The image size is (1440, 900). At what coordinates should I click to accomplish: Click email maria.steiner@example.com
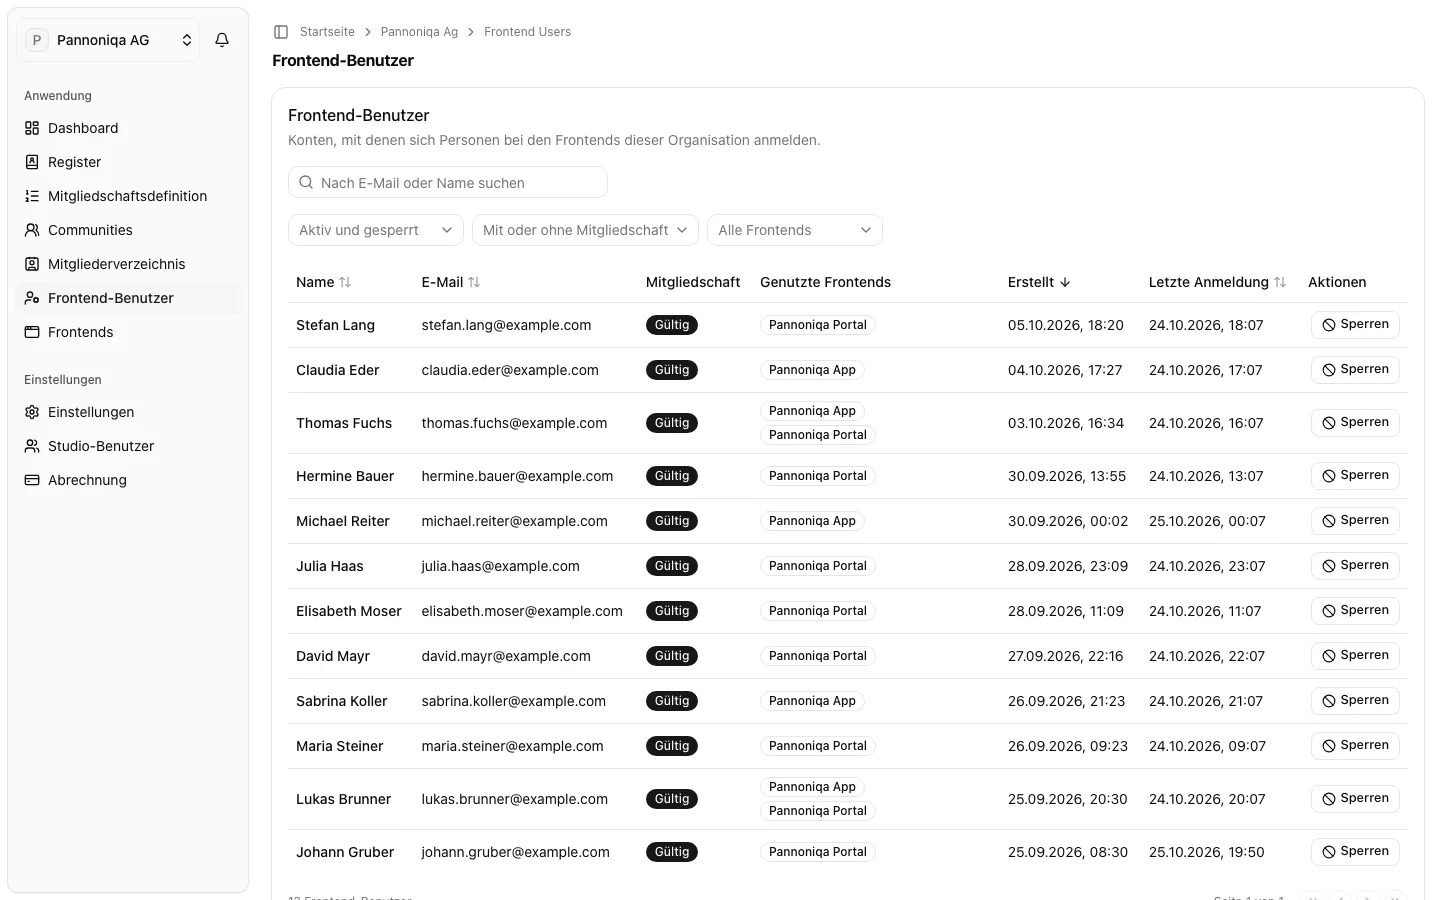click(512, 746)
